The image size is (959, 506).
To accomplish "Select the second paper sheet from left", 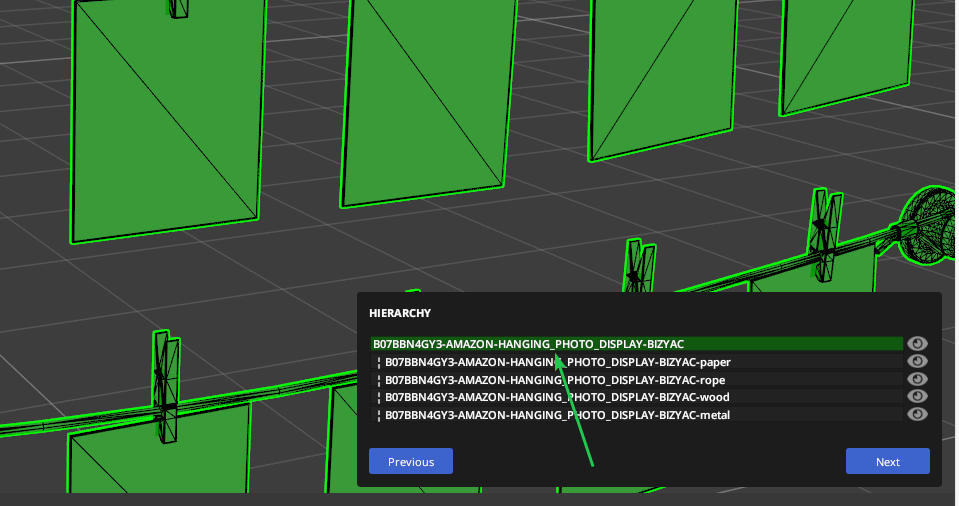I will tap(428, 101).
